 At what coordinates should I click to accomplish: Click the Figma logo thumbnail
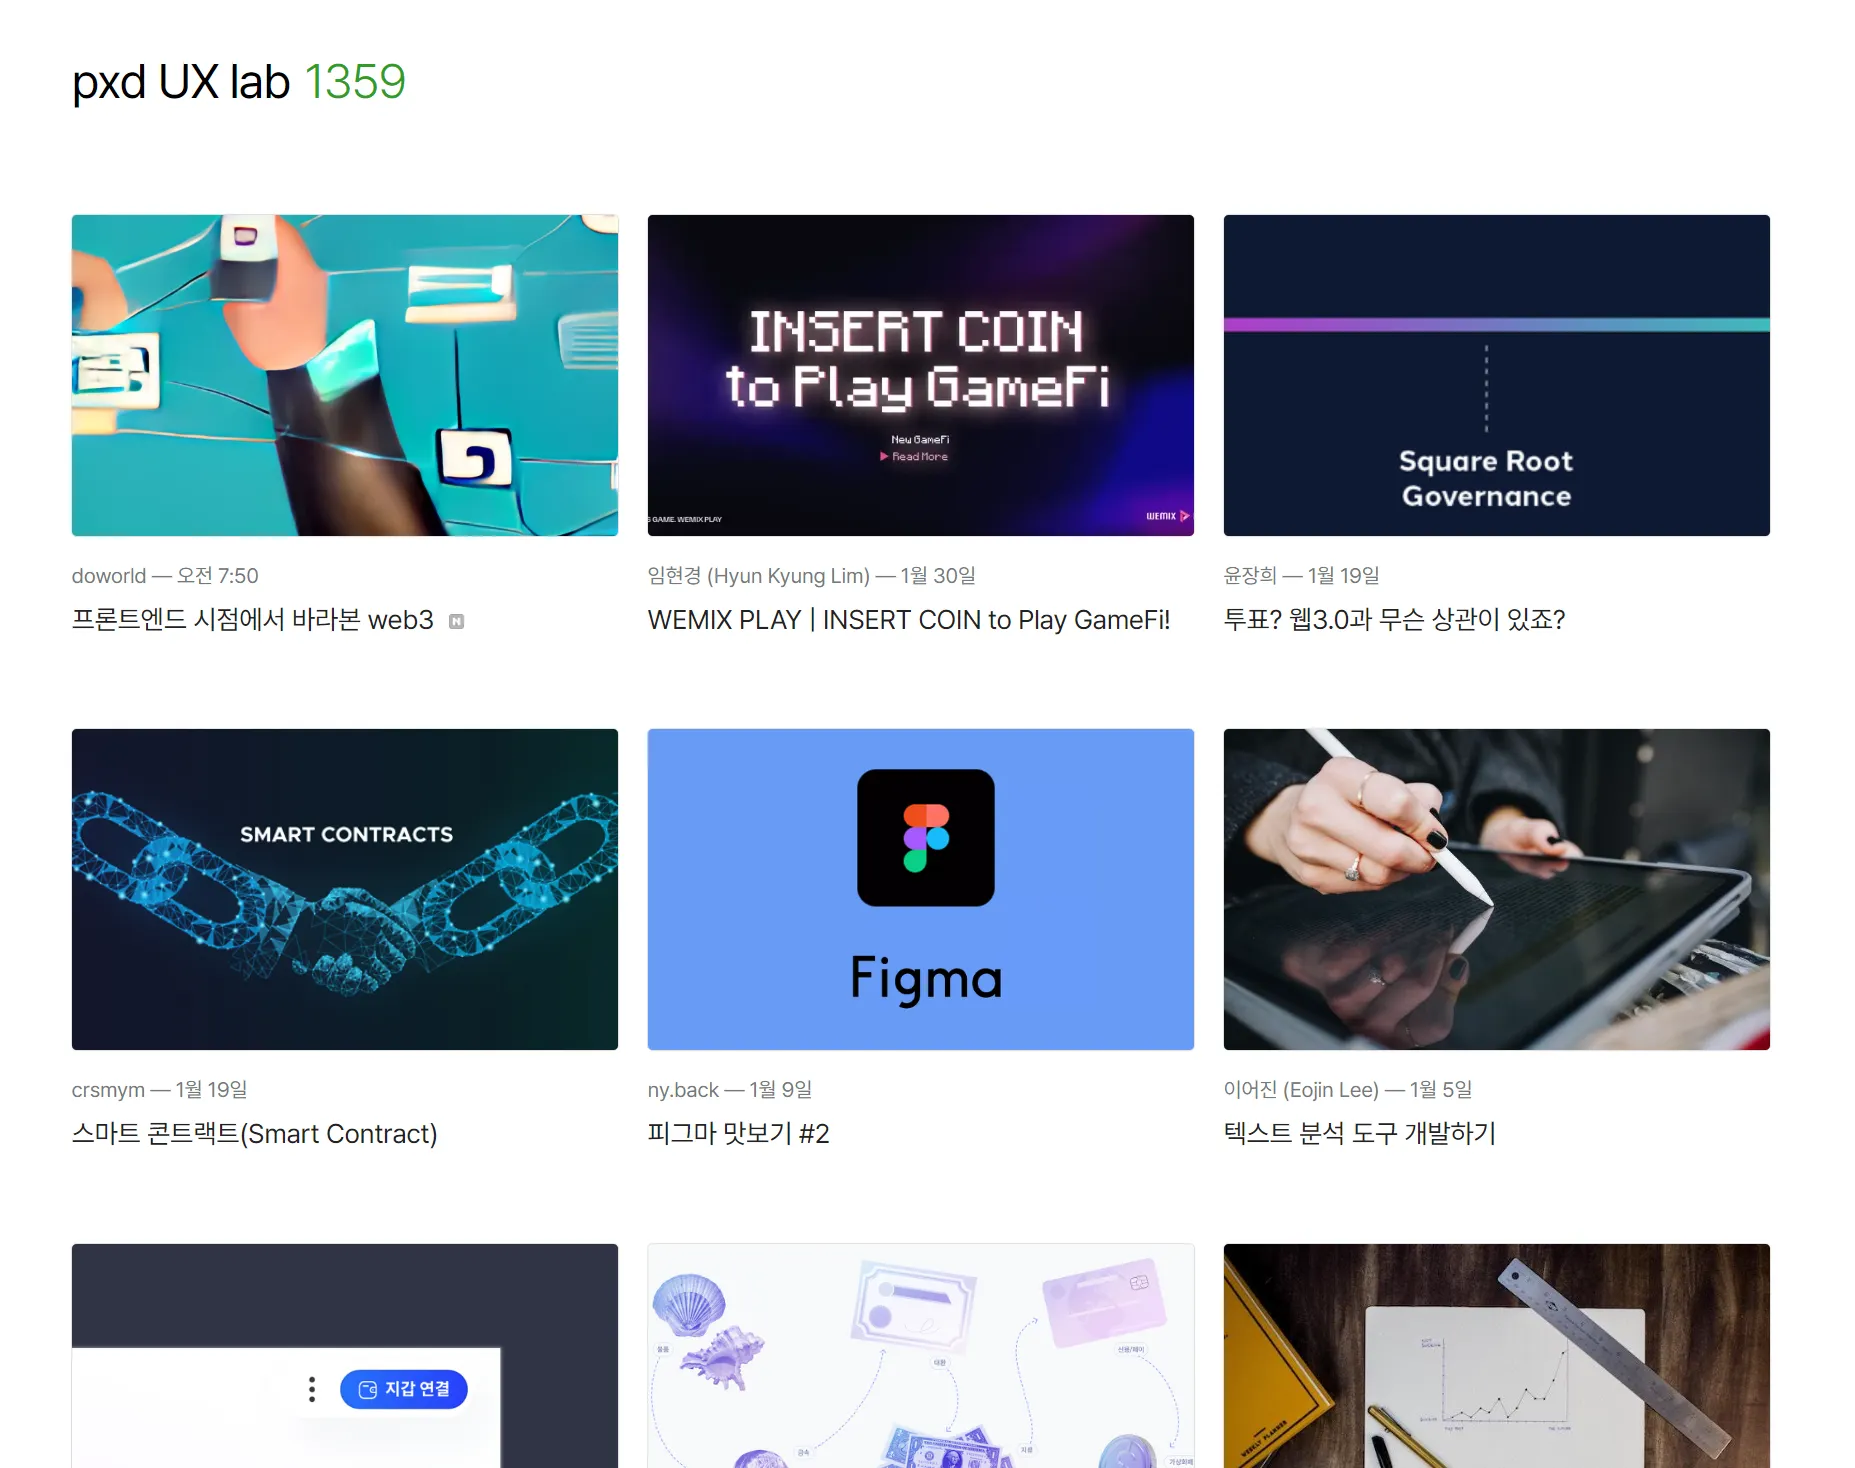pos(921,889)
